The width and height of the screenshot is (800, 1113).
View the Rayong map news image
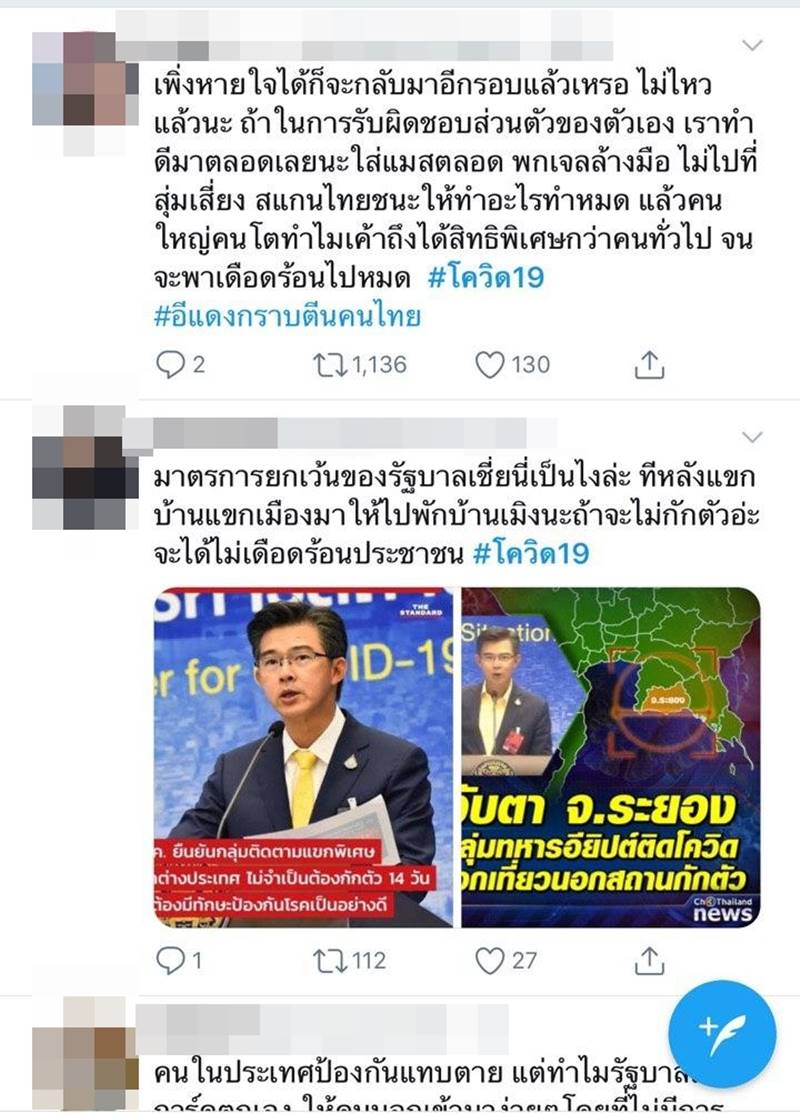[x=610, y=757]
